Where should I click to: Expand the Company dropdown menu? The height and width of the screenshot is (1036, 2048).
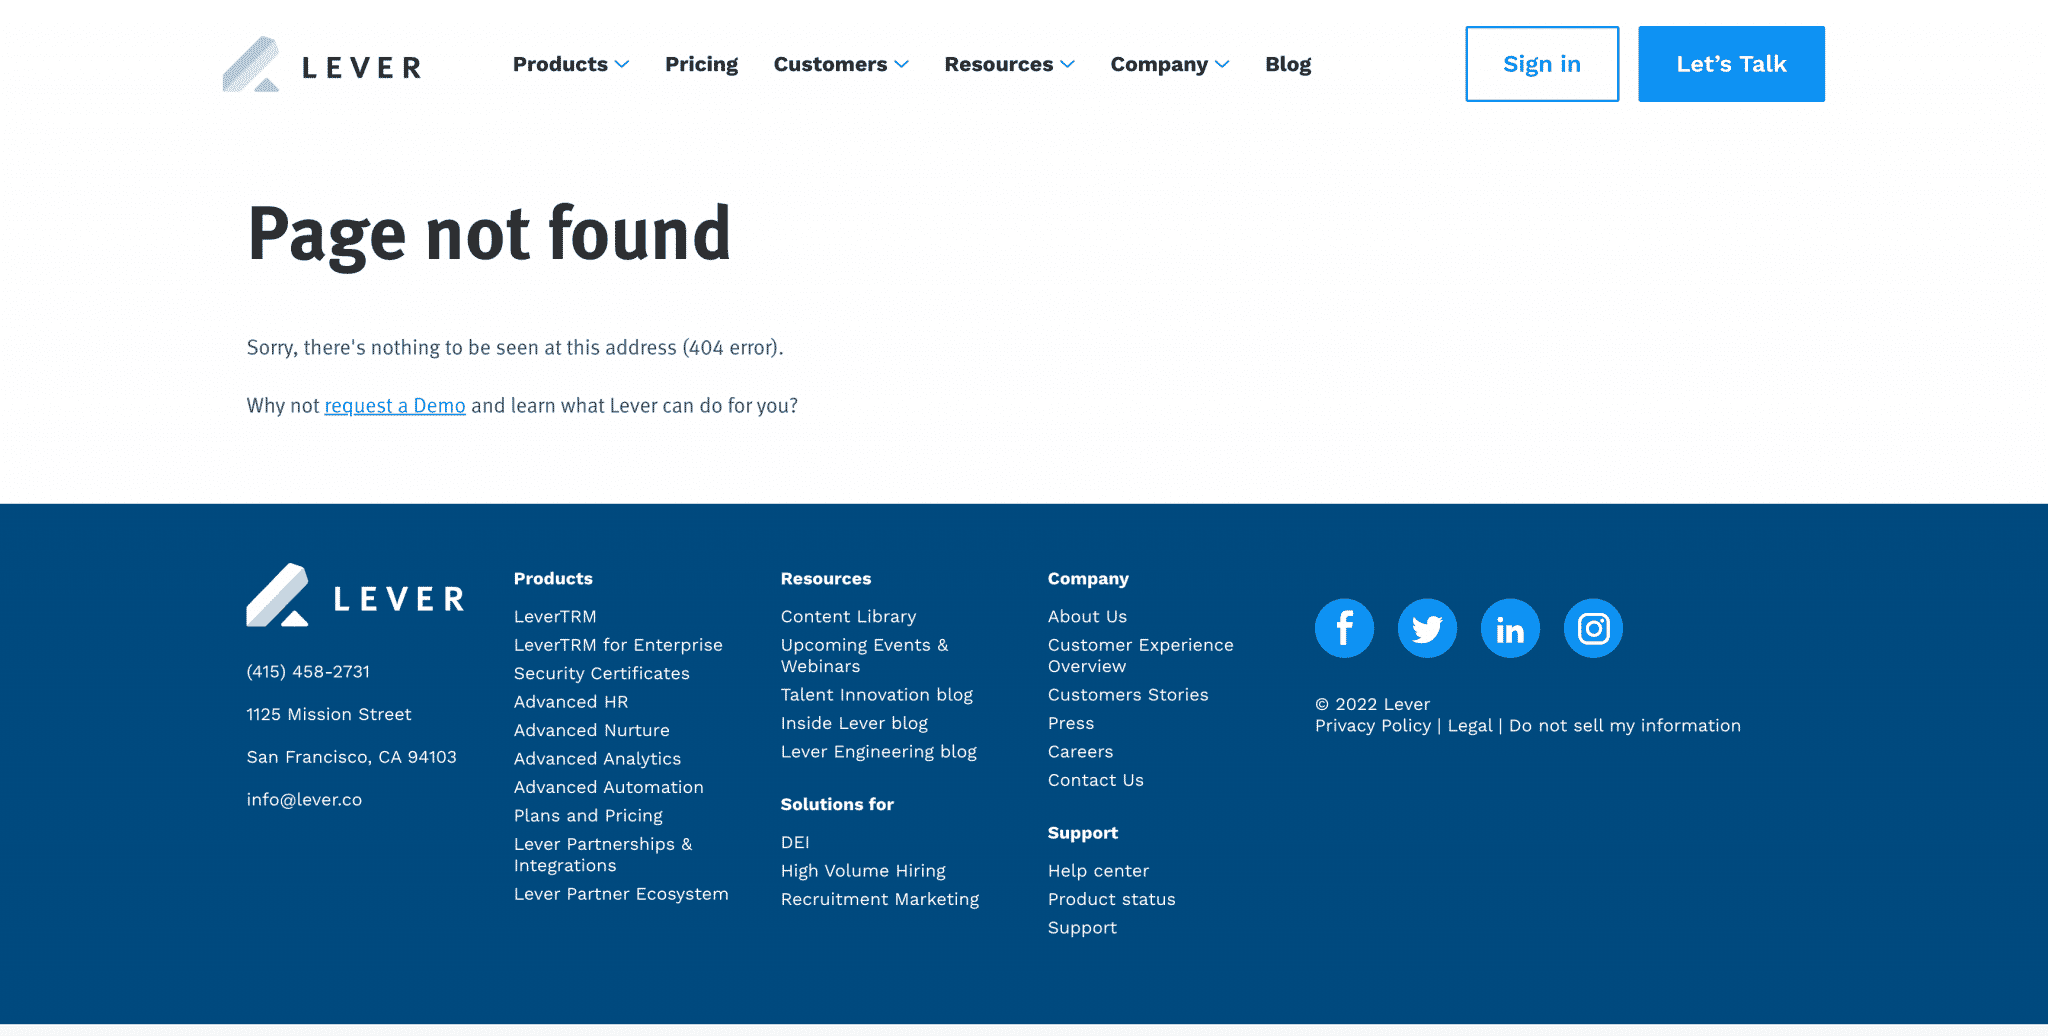click(x=1170, y=64)
